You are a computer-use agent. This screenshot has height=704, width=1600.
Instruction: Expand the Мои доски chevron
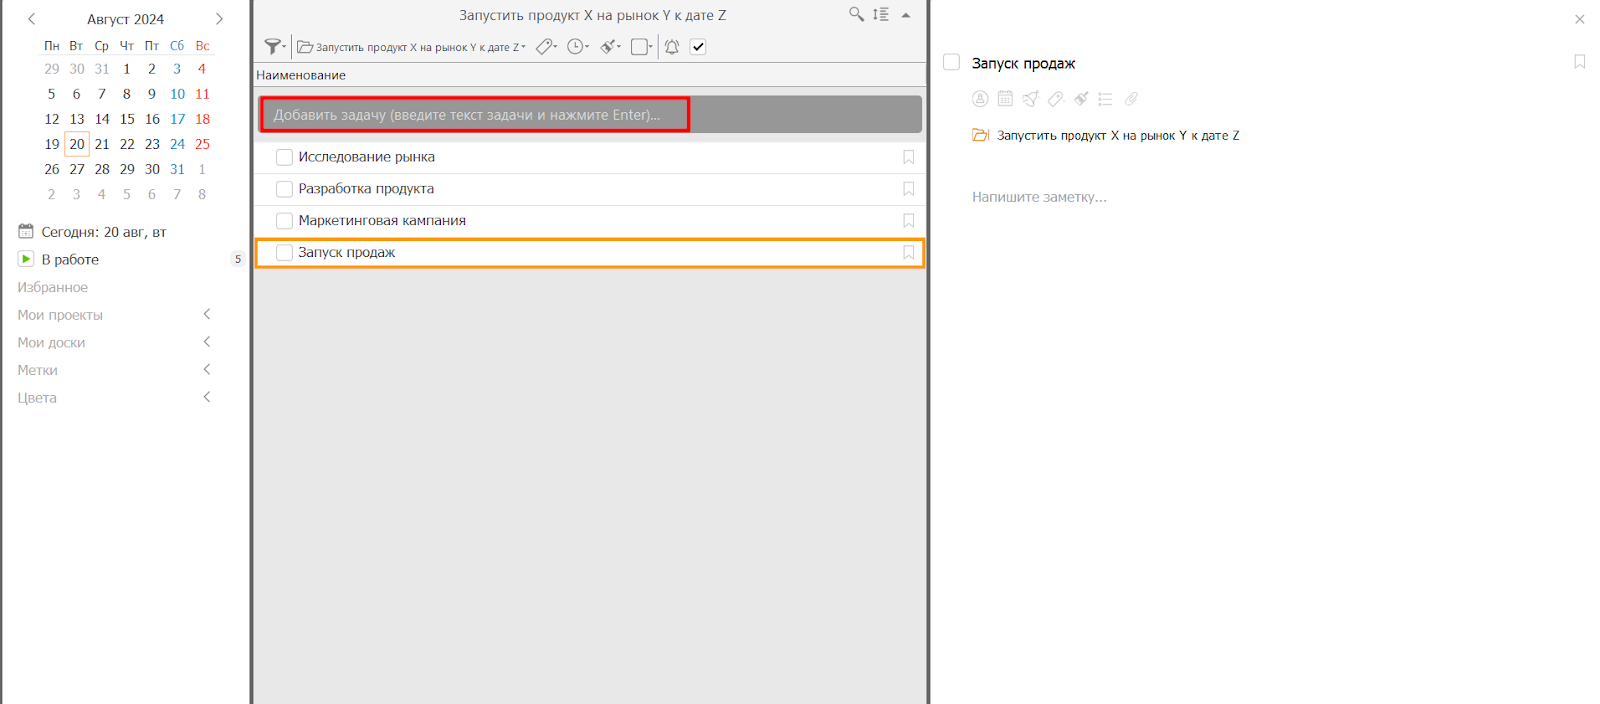[x=207, y=342]
